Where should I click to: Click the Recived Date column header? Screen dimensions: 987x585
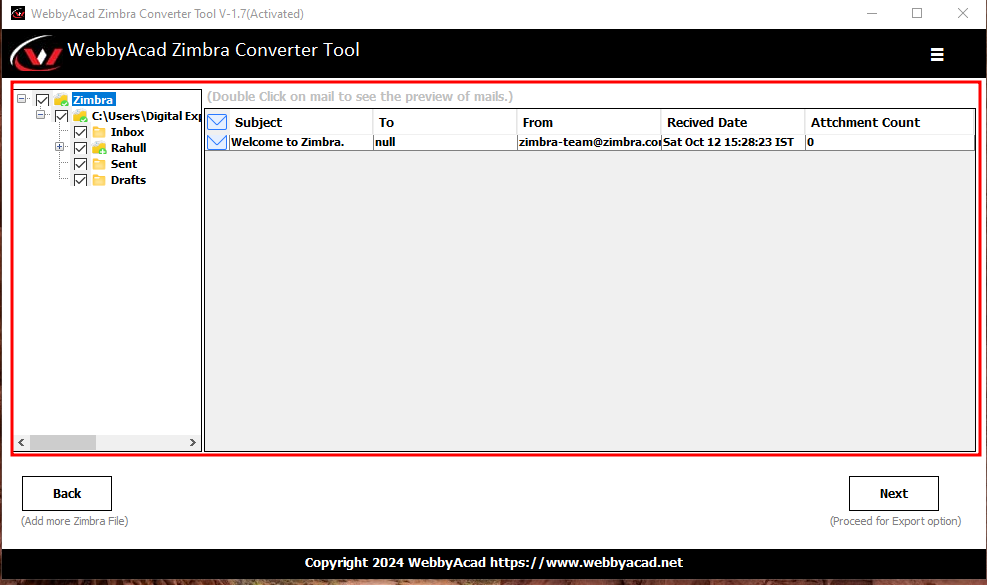pyautogui.click(x=733, y=122)
